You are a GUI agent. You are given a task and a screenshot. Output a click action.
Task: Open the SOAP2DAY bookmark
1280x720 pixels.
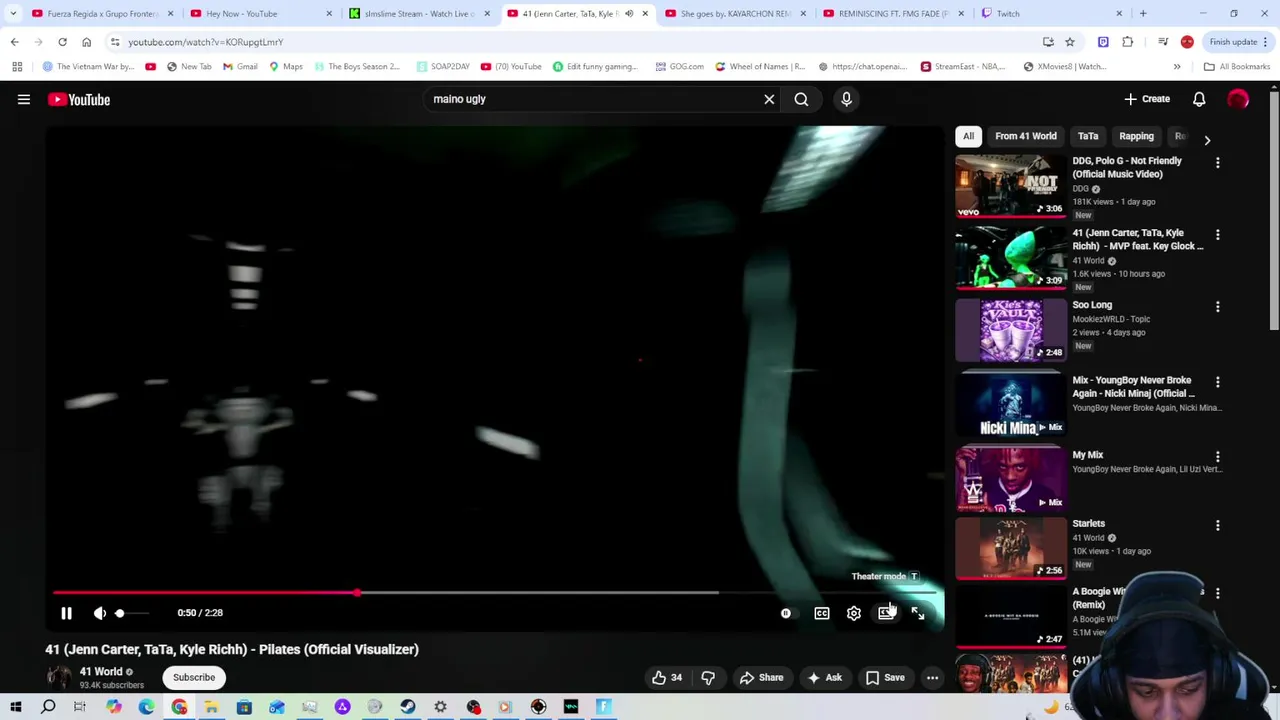click(x=443, y=67)
